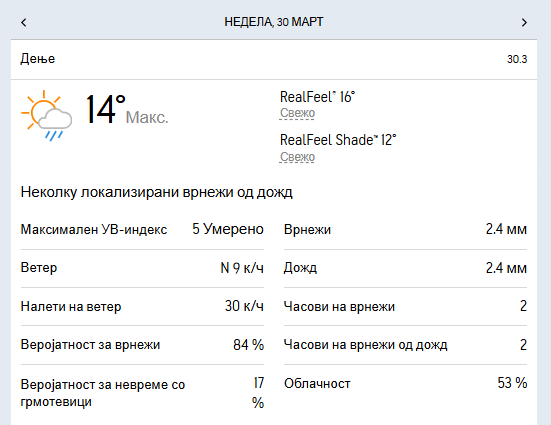
Task: Click the Налети на ветер row
Action: point(142,307)
